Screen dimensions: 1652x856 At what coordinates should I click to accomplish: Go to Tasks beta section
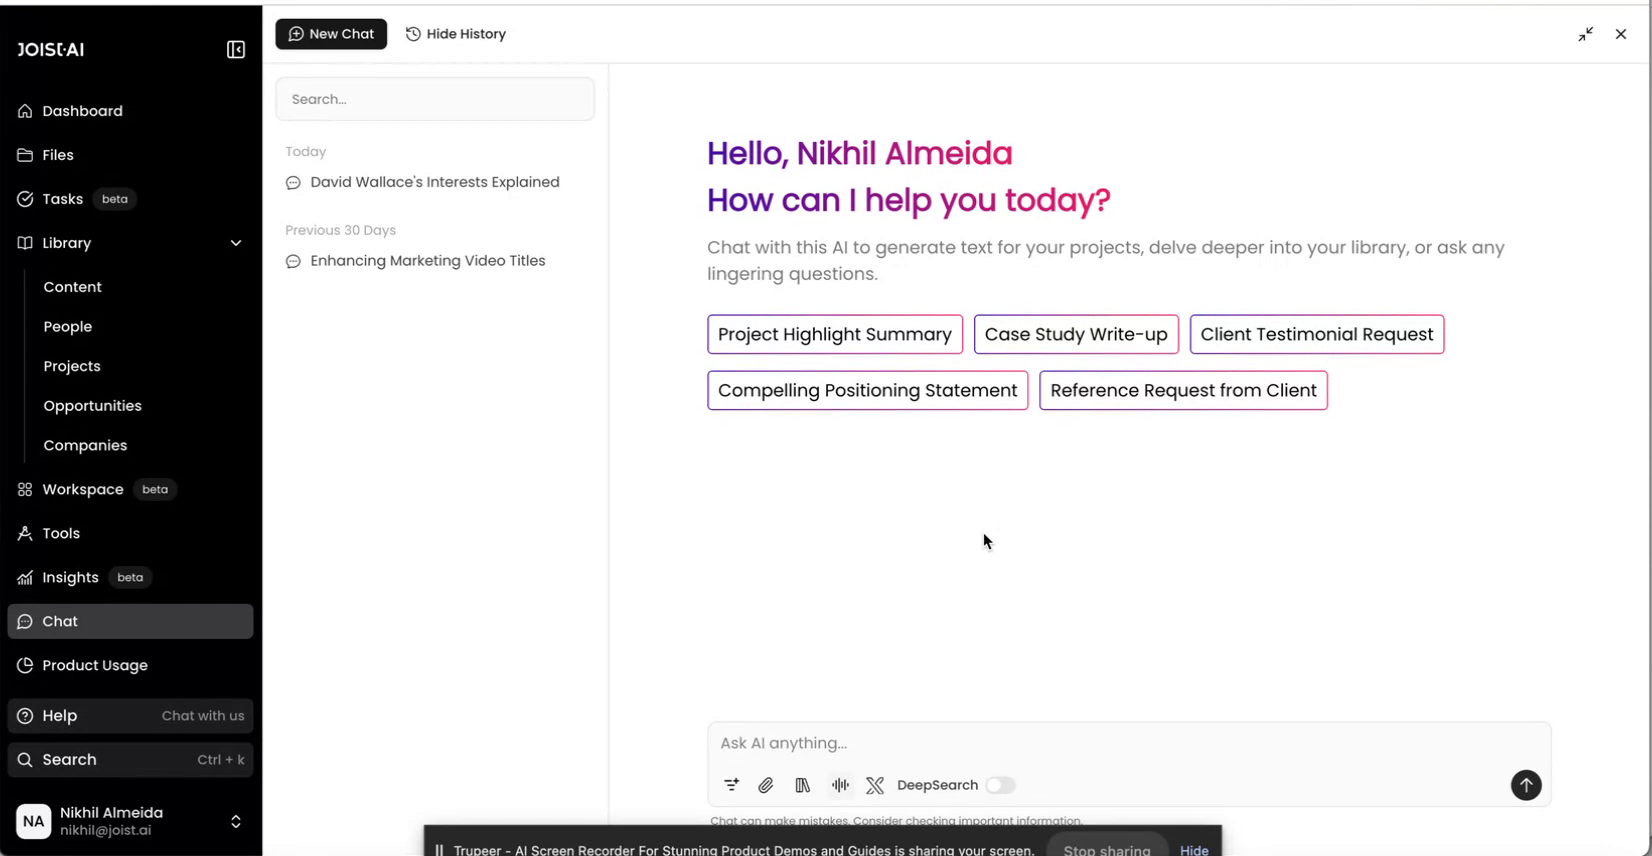pyautogui.click(x=130, y=199)
